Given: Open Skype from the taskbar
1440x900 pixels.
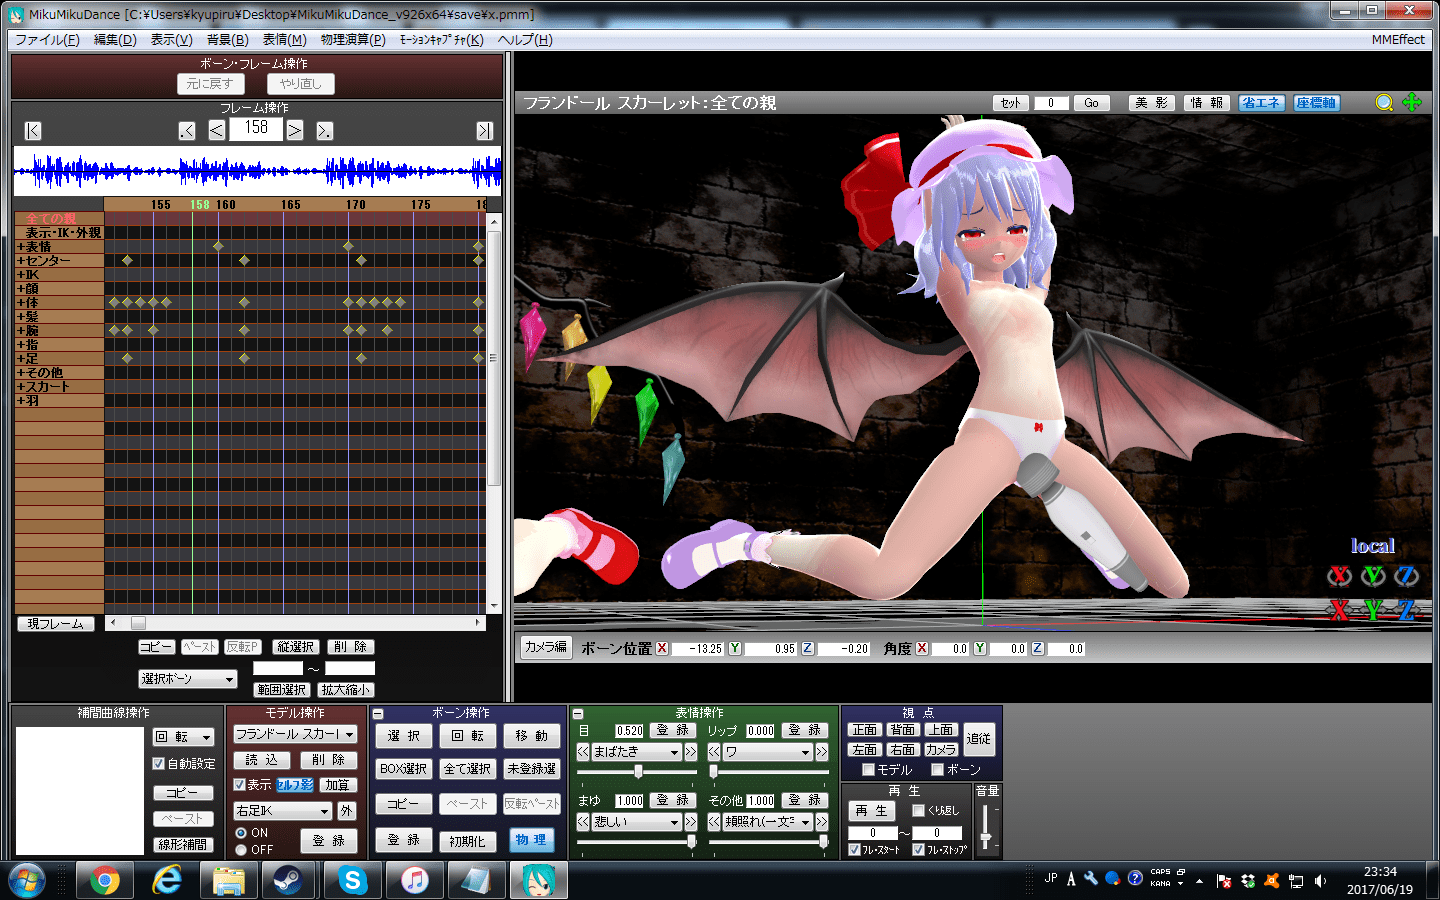Looking at the screenshot, I should (352, 880).
